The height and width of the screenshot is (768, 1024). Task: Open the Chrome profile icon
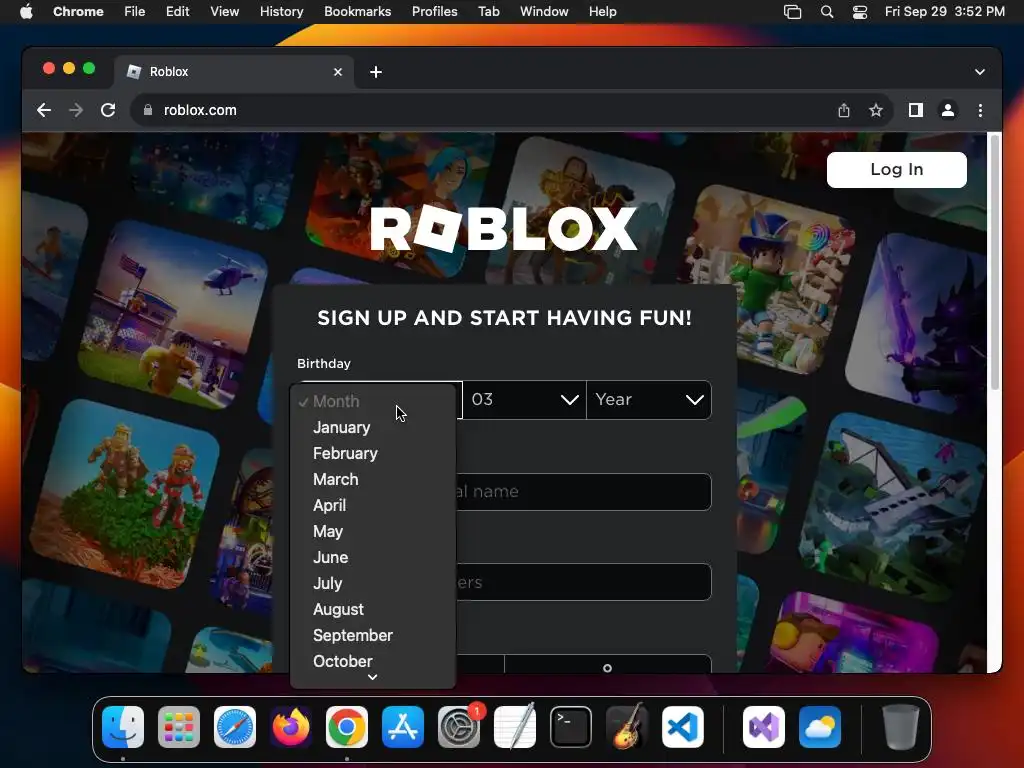pos(948,110)
